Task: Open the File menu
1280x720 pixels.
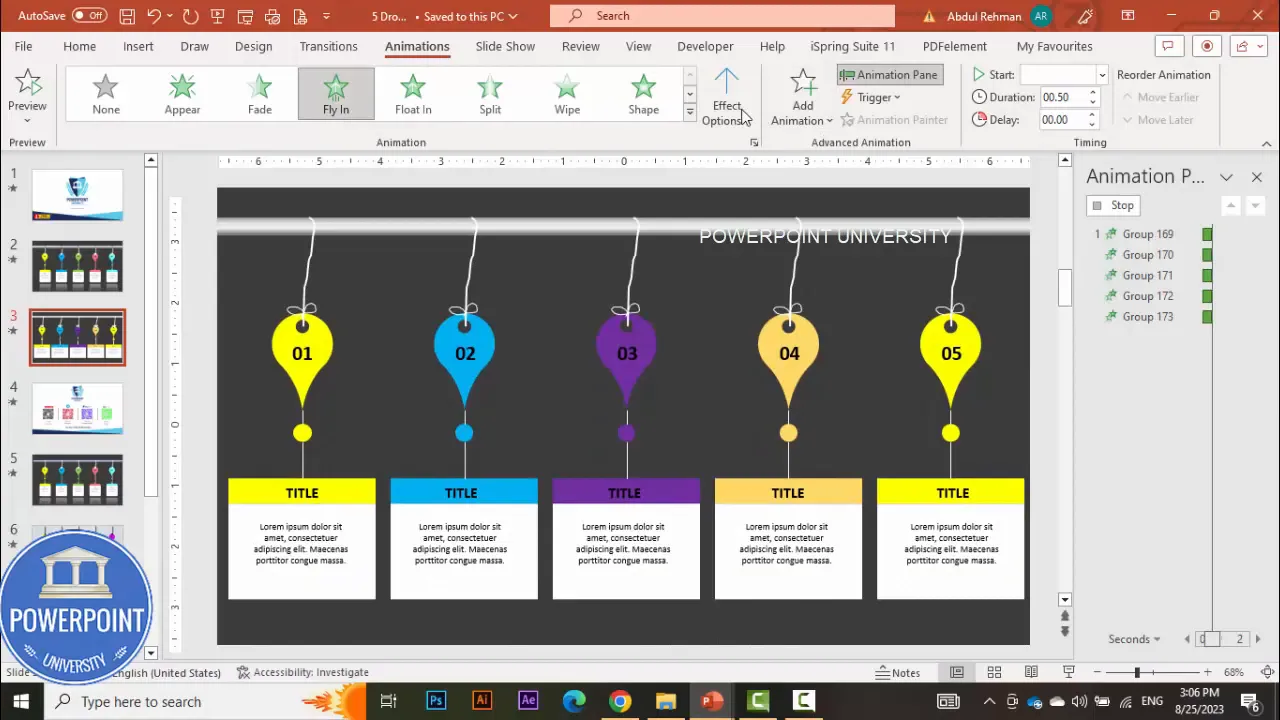Action: click(23, 46)
